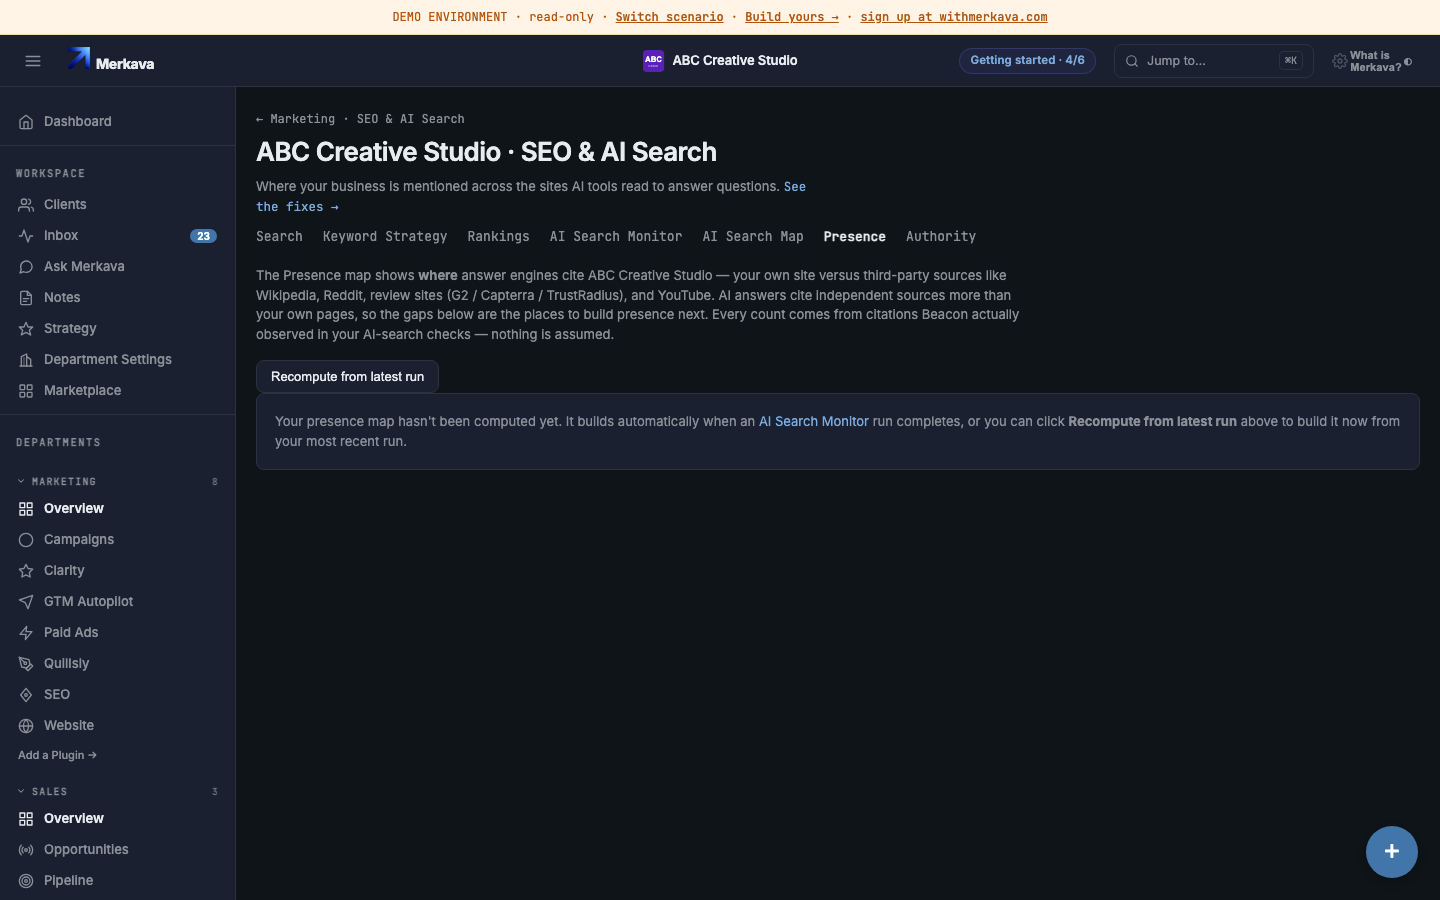Viewport: 1440px width, 900px height.
Task: Open the Getting started 4/6 checklist
Action: pos(1027,61)
